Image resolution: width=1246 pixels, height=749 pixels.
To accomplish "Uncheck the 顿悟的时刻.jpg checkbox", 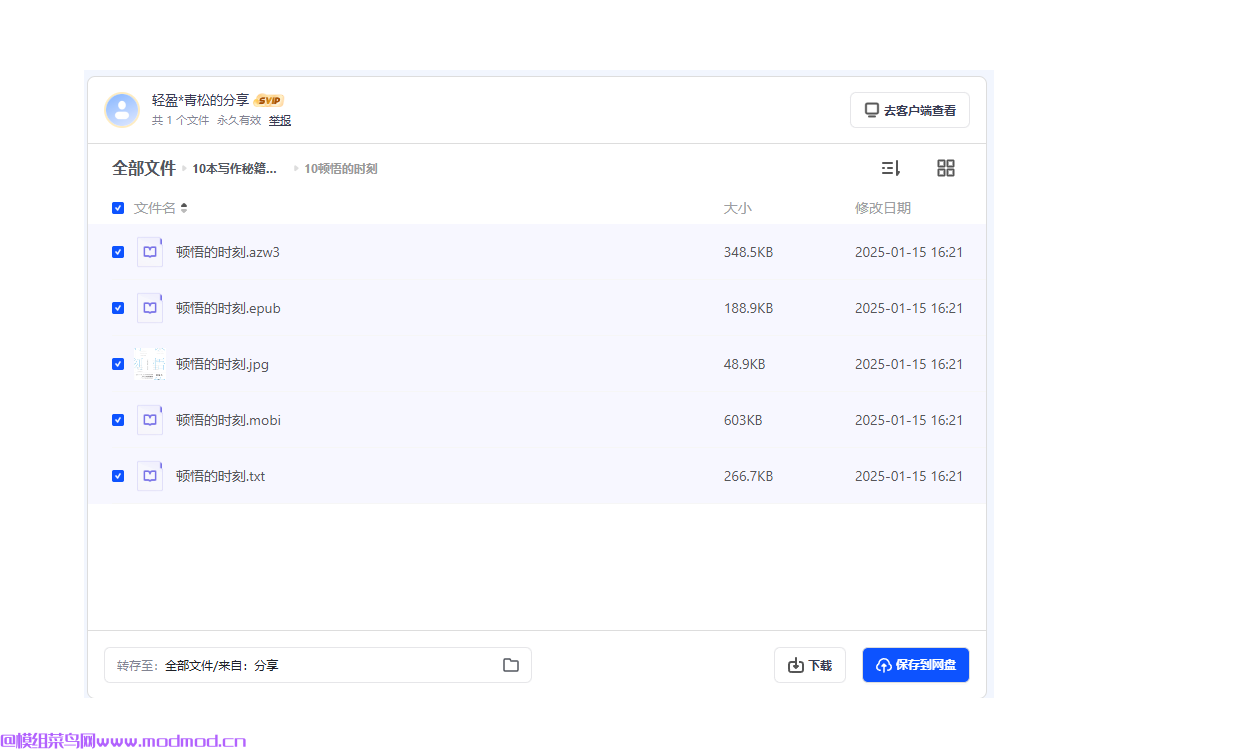I will [x=118, y=364].
